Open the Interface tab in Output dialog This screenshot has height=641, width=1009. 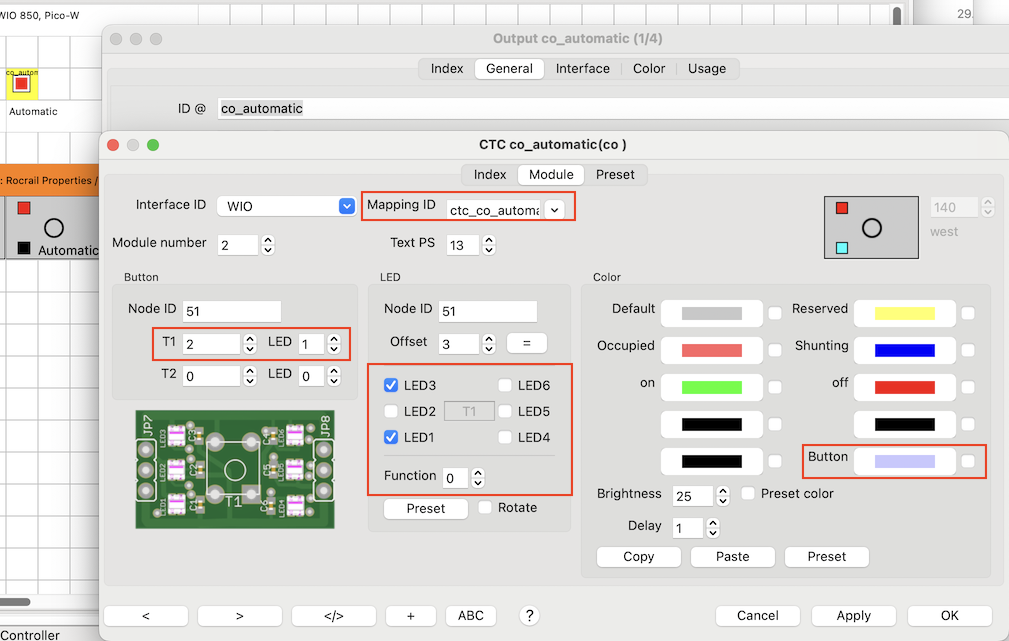(582, 69)
